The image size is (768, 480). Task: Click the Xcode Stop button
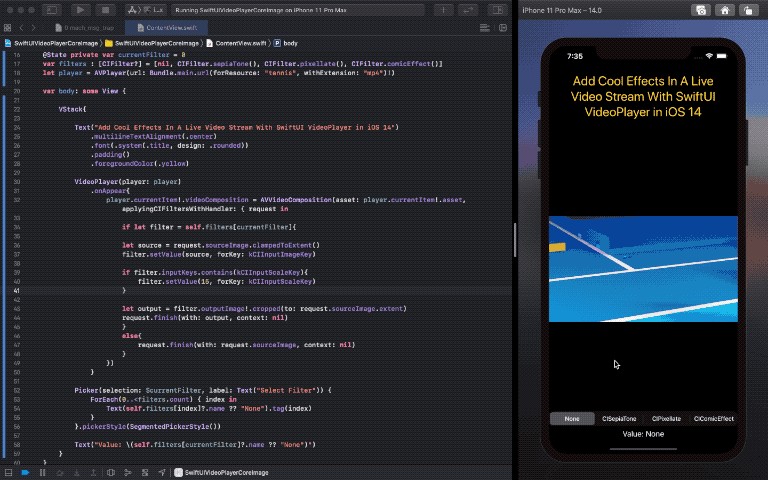pyautogui.click(x=105, y=10)
